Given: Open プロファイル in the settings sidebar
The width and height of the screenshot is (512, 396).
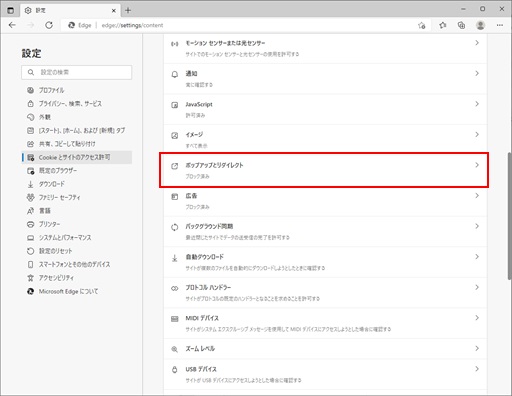Looking at the screenshot, I should coord(77,90).
